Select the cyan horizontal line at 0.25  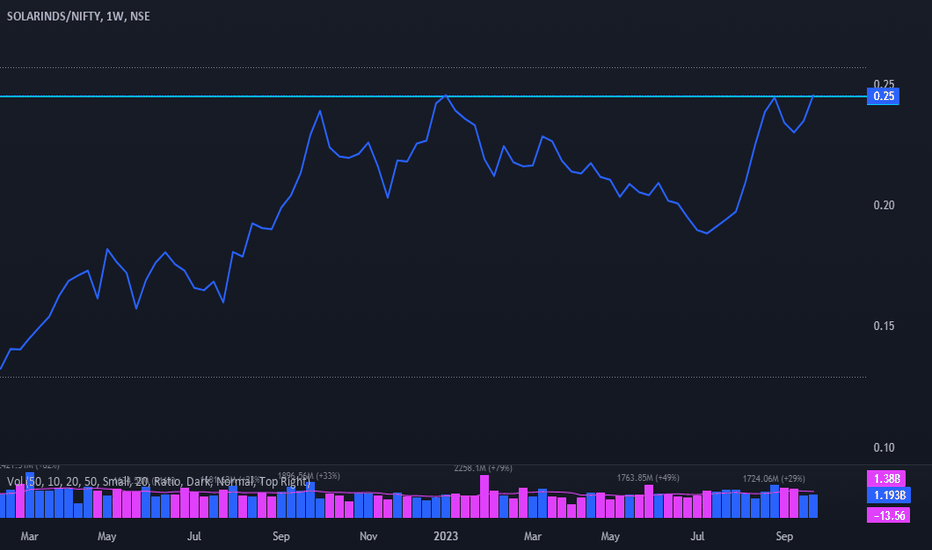433,96
